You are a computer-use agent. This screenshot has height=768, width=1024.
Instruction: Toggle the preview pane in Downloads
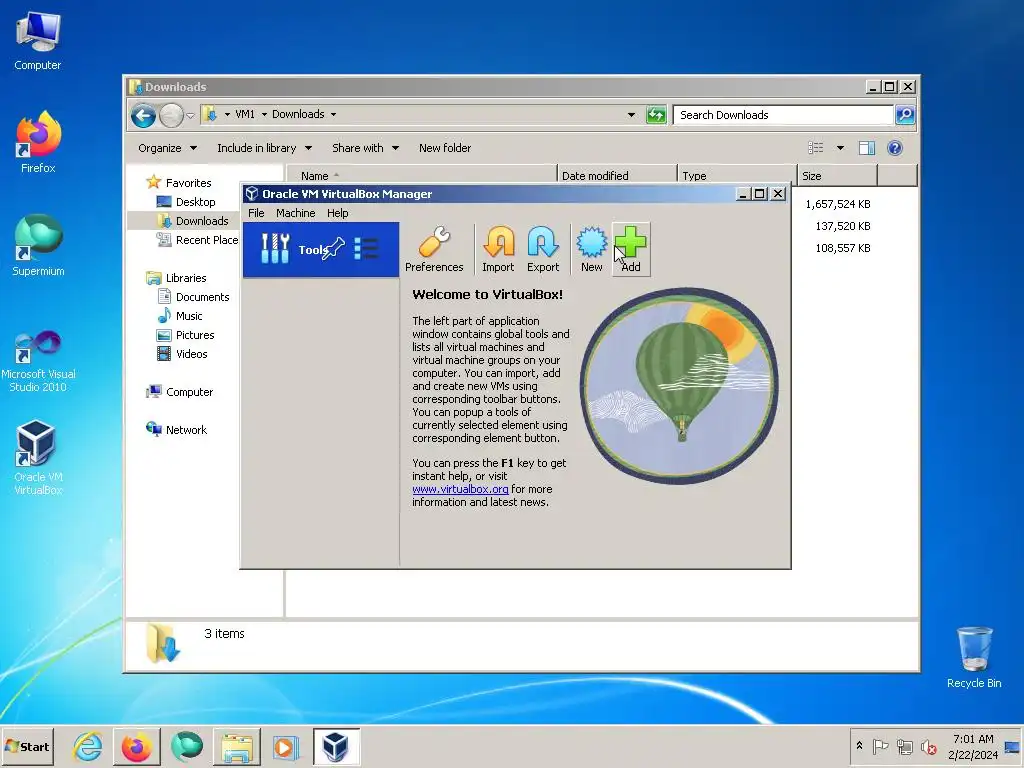pos(867,148)
